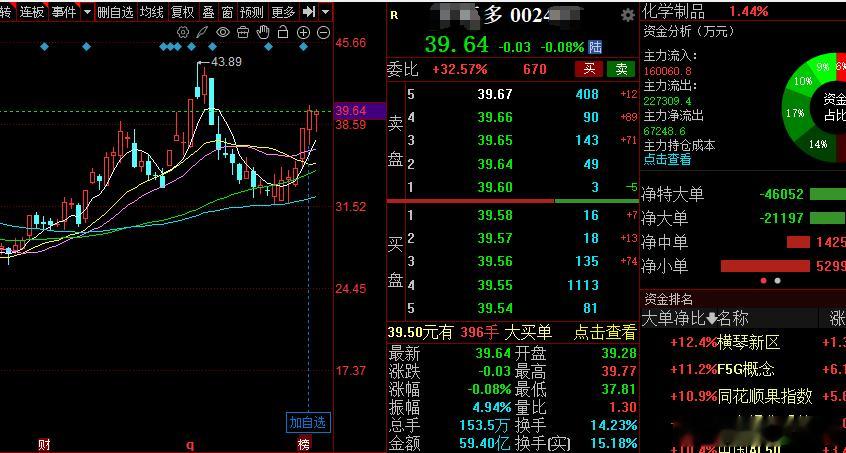Image resolution: width=846 pixels, height=453 pixels.
Task: Click the 主力流入 160060.8 value
Action: (667, 71)
